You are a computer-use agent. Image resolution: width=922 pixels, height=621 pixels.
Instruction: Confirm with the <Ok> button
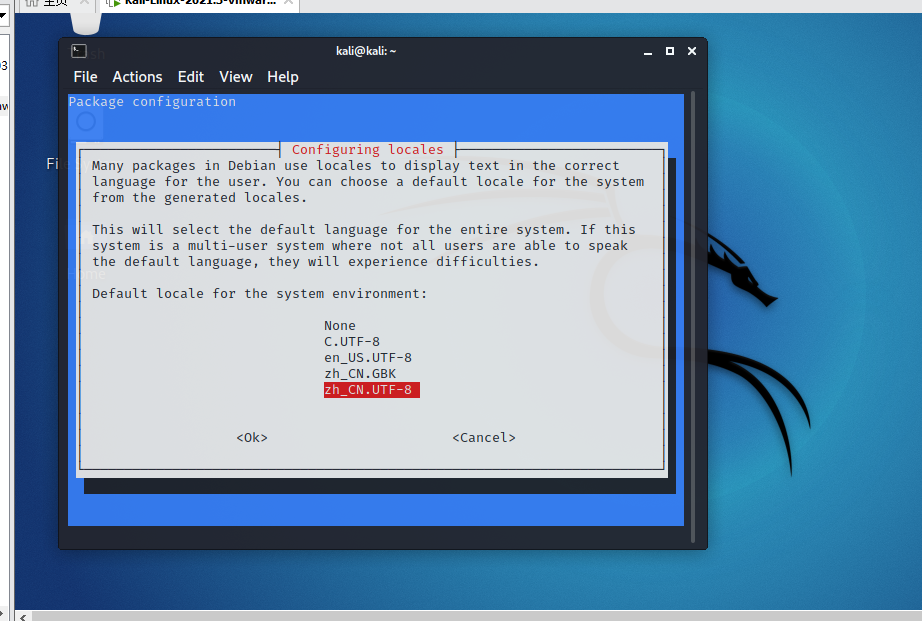252,438
